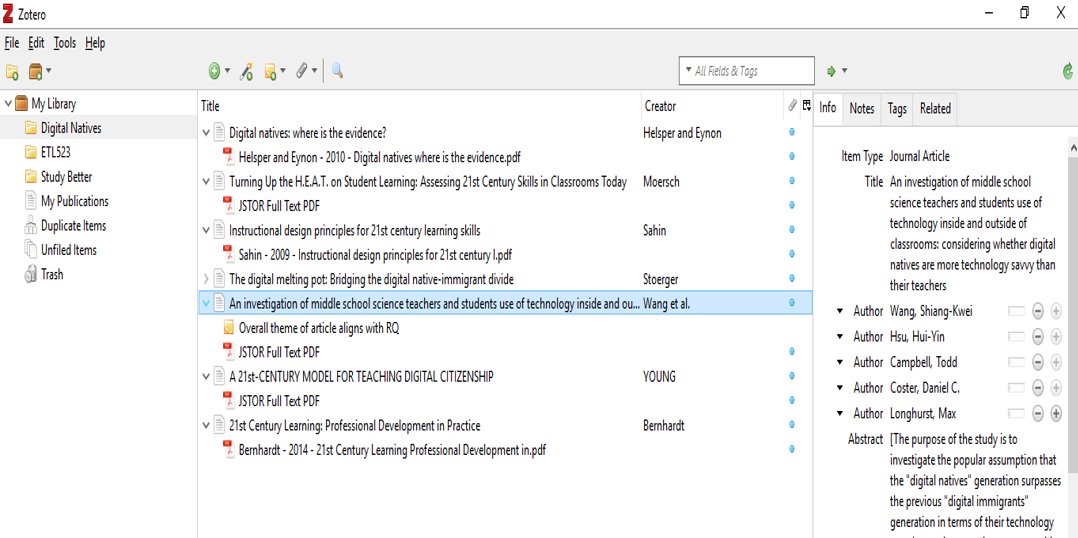Collapse Instructional design principles item

pyautogui.click(x=206, y=230)
